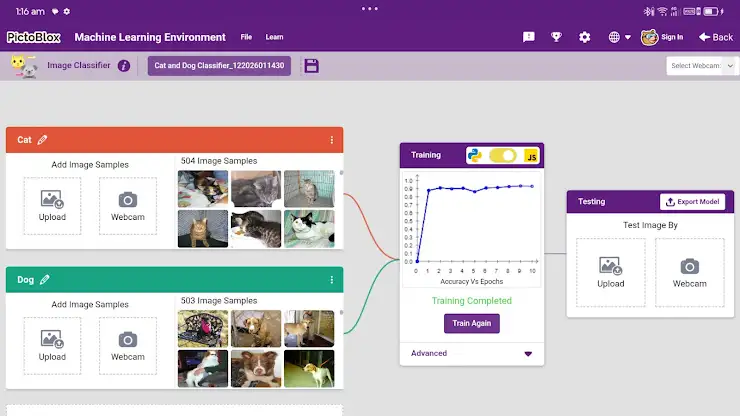Open the Cat class three-dot menu
Image resolution: width=740 pixels, height=416 pixels.
click(x=332, y=140)
